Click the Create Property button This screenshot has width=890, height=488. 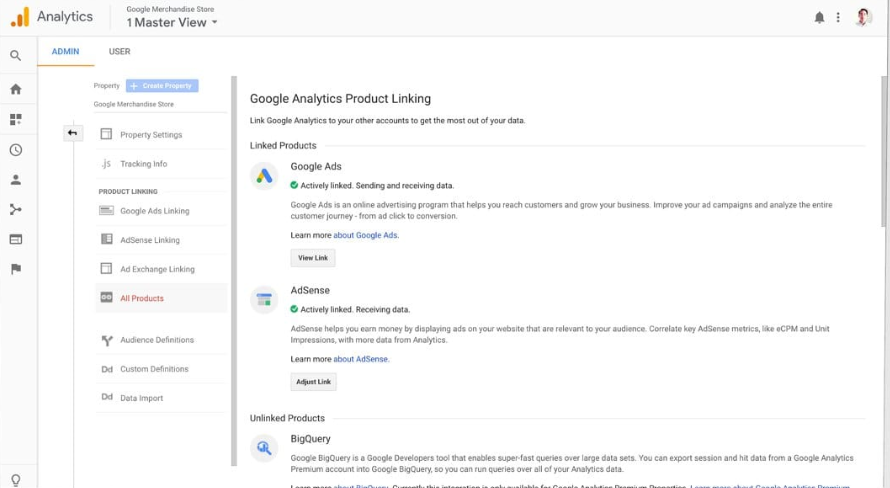tap(162, 86)
